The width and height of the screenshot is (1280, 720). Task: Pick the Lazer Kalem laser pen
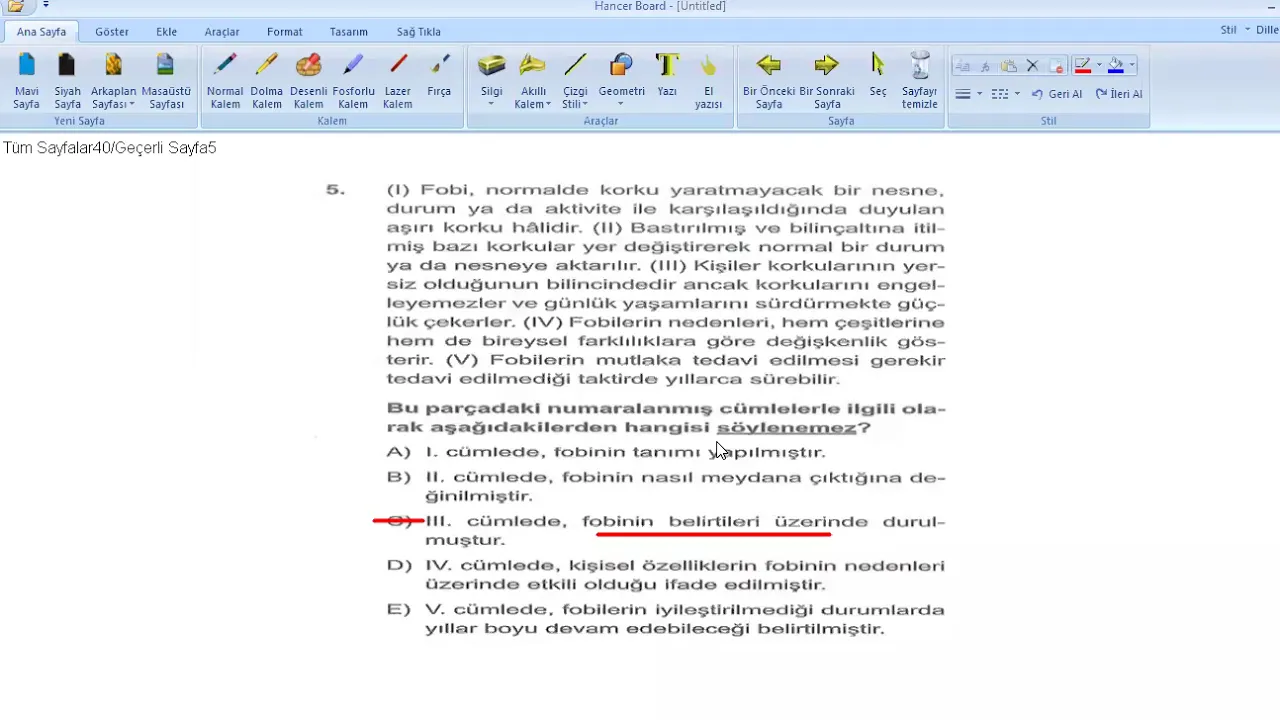[x=397, y=81]
